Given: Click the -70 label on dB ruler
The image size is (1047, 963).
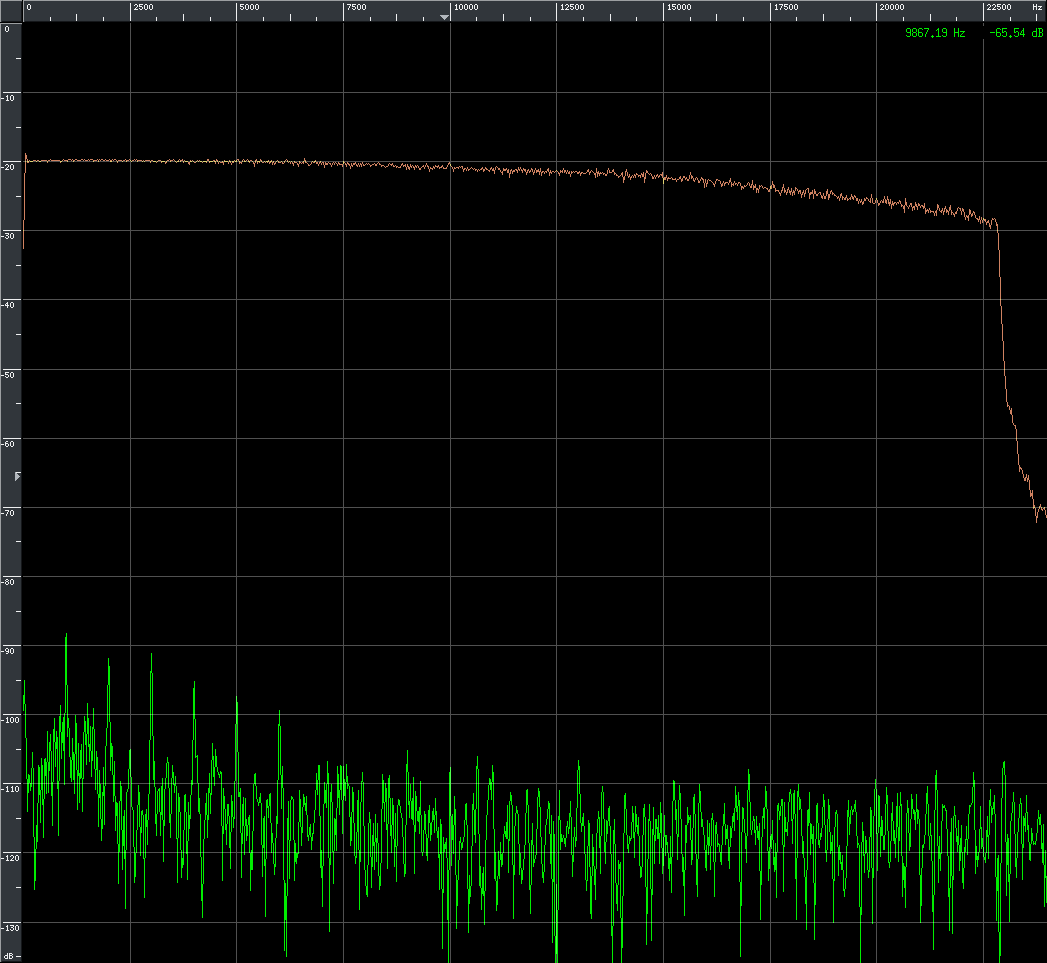Looking at the screenshot, I should (x=8, y=513).
